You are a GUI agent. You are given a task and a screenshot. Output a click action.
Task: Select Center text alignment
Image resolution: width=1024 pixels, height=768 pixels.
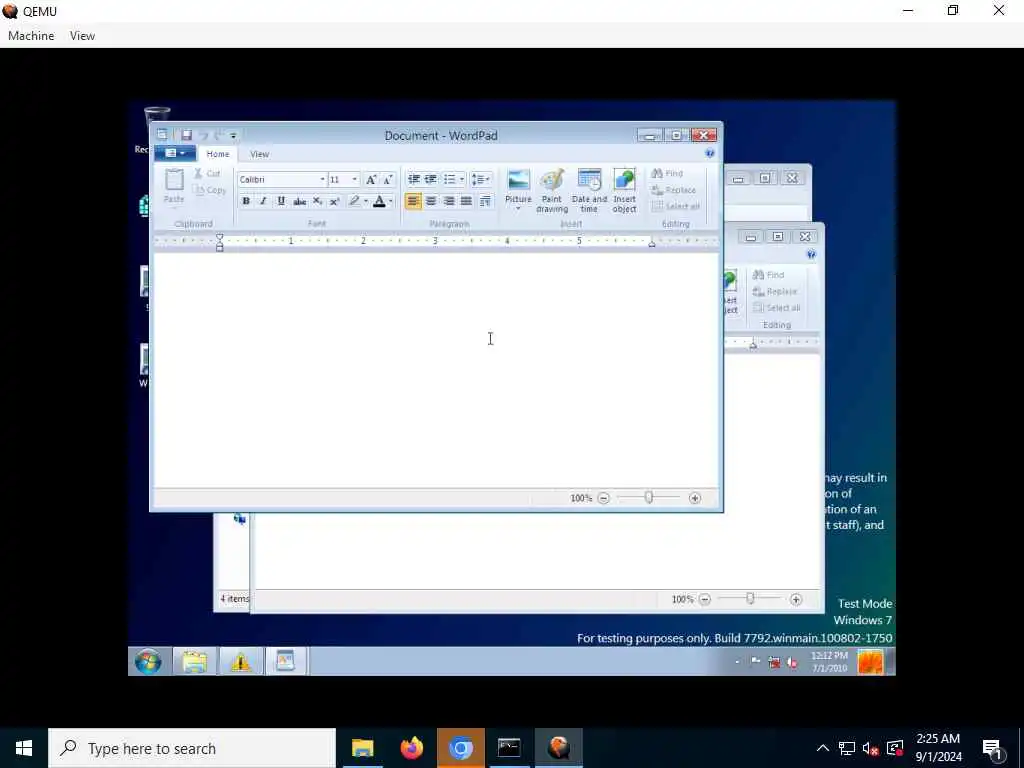(x=431, y=201)
